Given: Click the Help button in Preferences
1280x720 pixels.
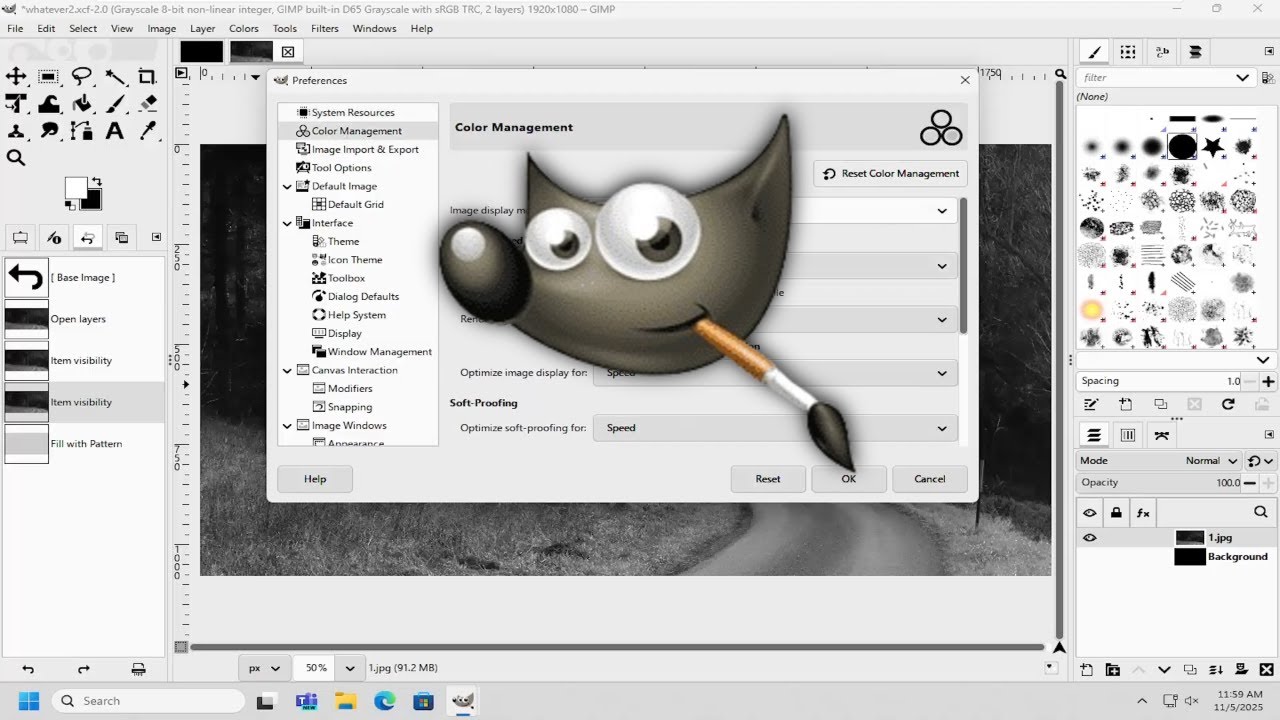Looking at the screenshot, I should click(315, 479).
